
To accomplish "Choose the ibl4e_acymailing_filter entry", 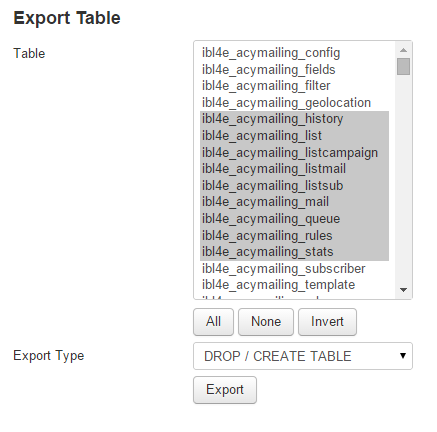I will (294, 86).
